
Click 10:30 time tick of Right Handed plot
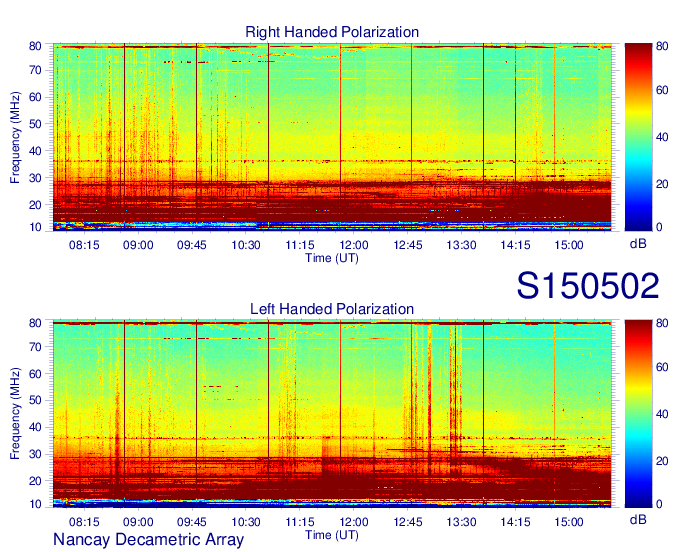click(x=246, y=245)
